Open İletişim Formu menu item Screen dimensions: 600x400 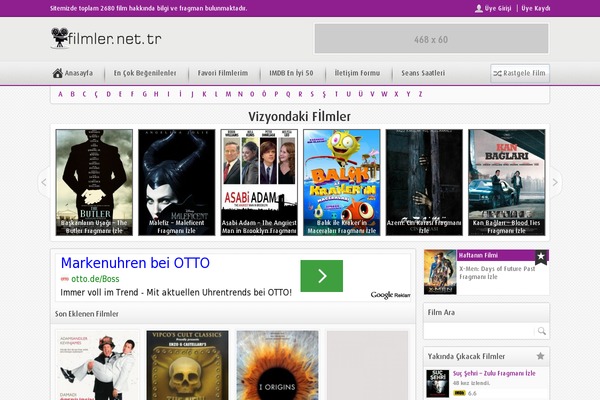(x=357, y=73)
